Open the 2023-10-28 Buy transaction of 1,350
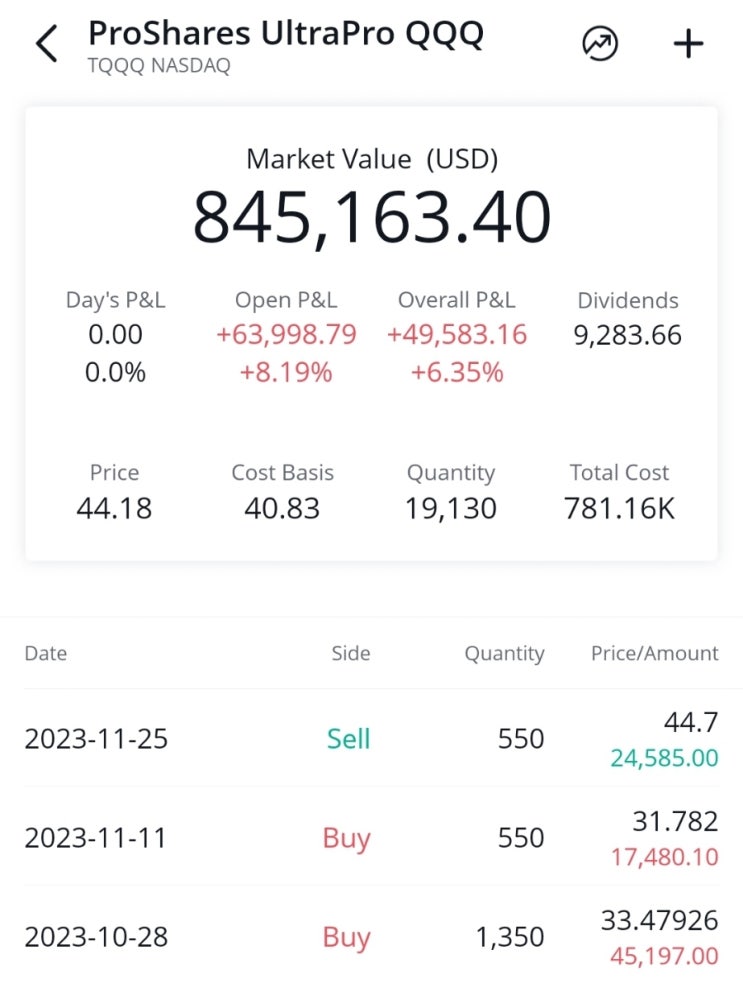The width and height of the screenshot is (743, 983). click(x=371, y=937)
